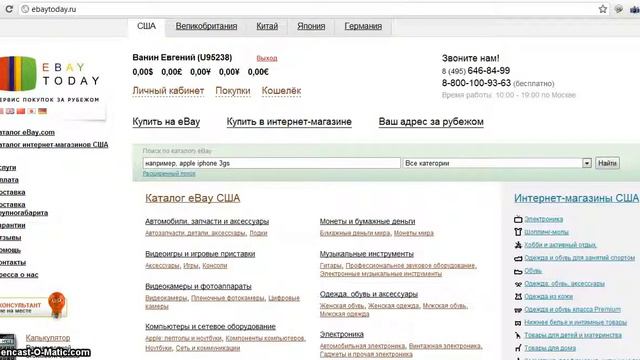Open the online consultant lightbulb banner

pyautogui.click(x=33, y=305)
